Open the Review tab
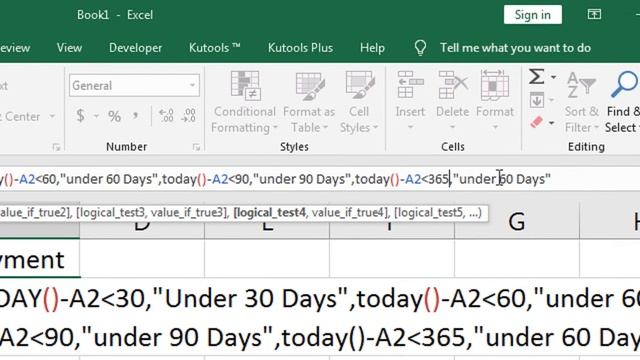The width and height of the screenshot is (640, 360). [15, 48]
